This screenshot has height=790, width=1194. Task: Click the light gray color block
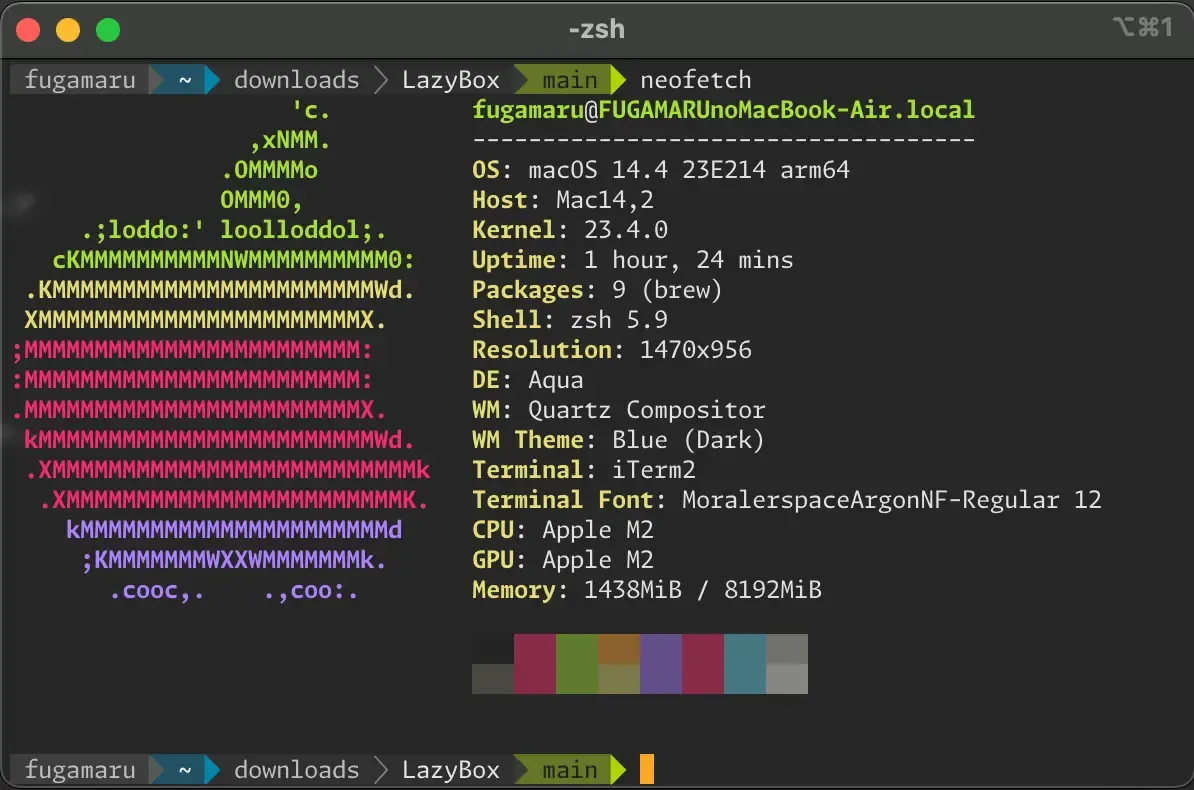(787, 679)
